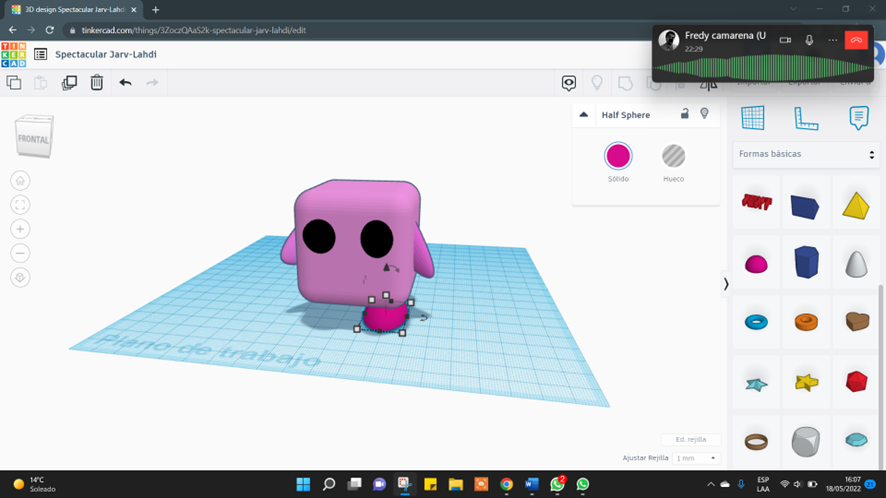Open more options in the call overlay
886x498 pixels.
[x=832, y=40]
